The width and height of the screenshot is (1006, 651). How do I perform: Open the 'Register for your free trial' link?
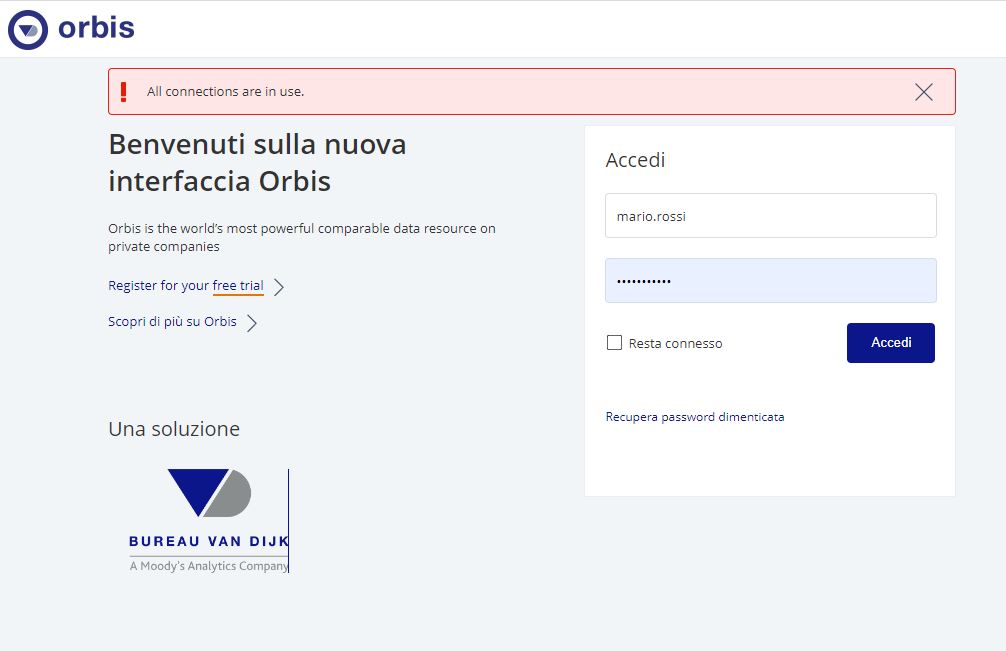point(185,286)
